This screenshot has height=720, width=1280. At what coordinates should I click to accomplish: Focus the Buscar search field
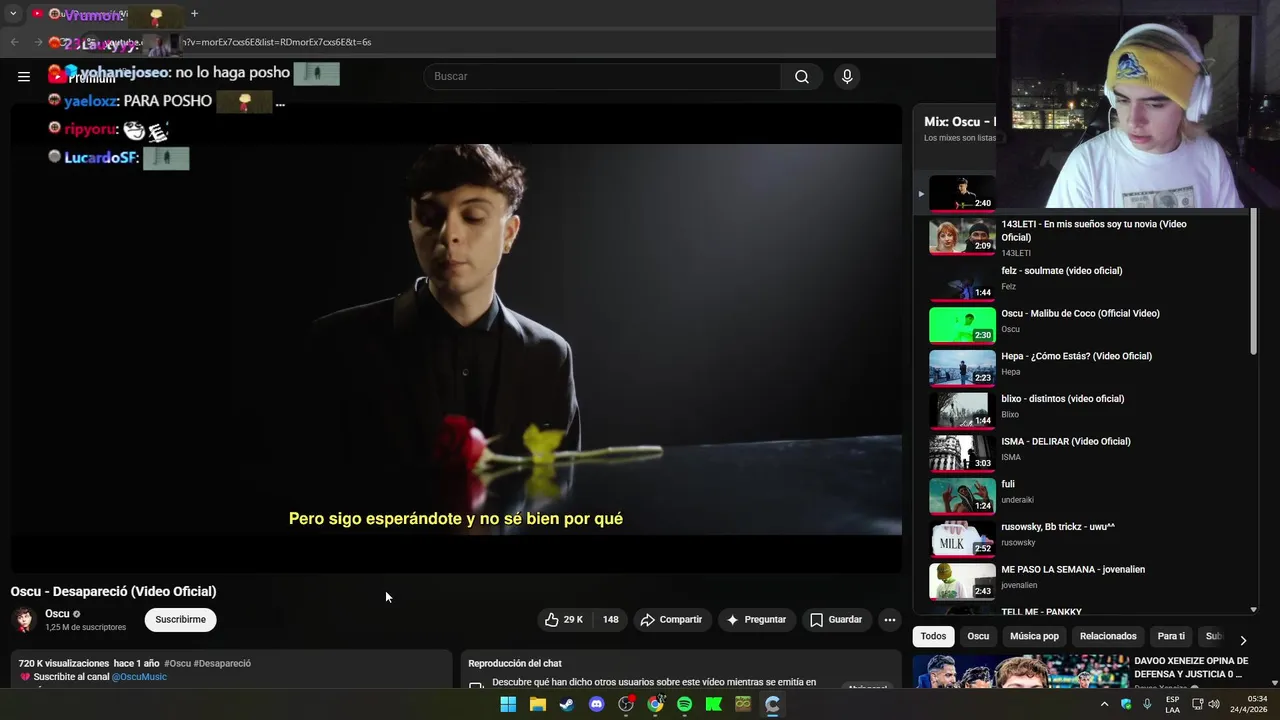(x=603, y=76)
